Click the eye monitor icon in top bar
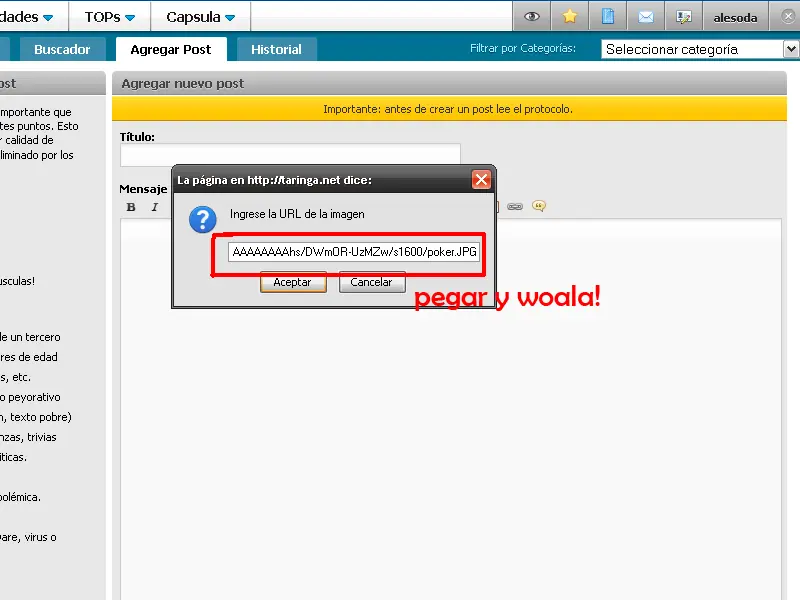 (532, 17)
